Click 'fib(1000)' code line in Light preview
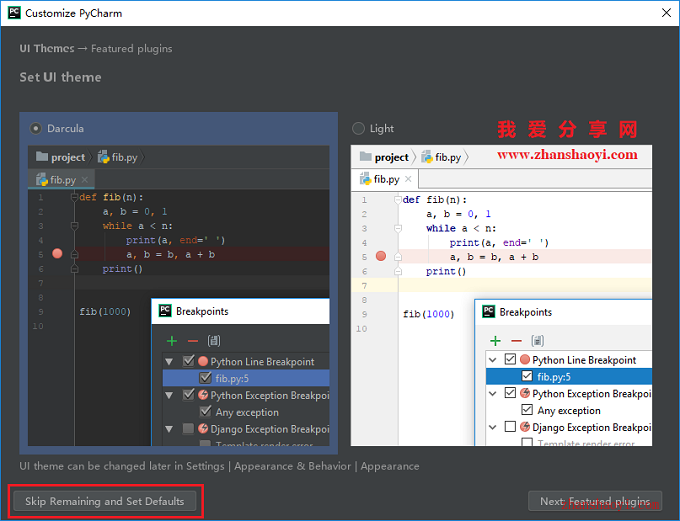 pyautogui.click(x=428, y=314)
